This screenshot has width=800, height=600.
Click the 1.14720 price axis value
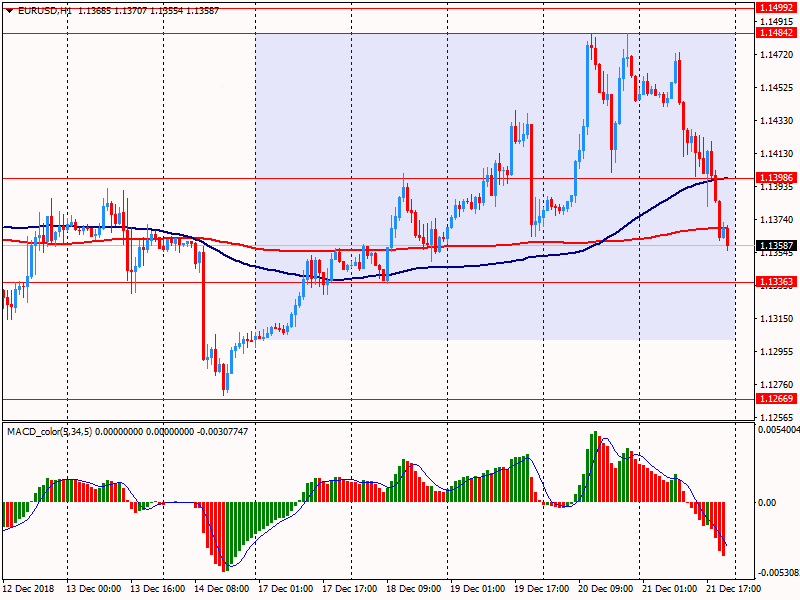[777, 55]
